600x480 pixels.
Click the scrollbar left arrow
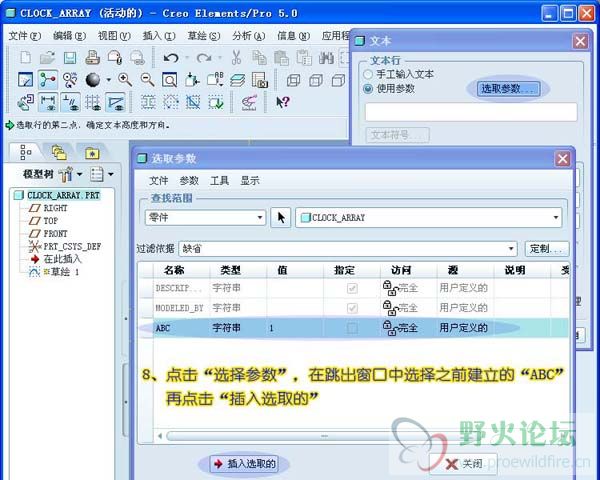coord(160,436)
